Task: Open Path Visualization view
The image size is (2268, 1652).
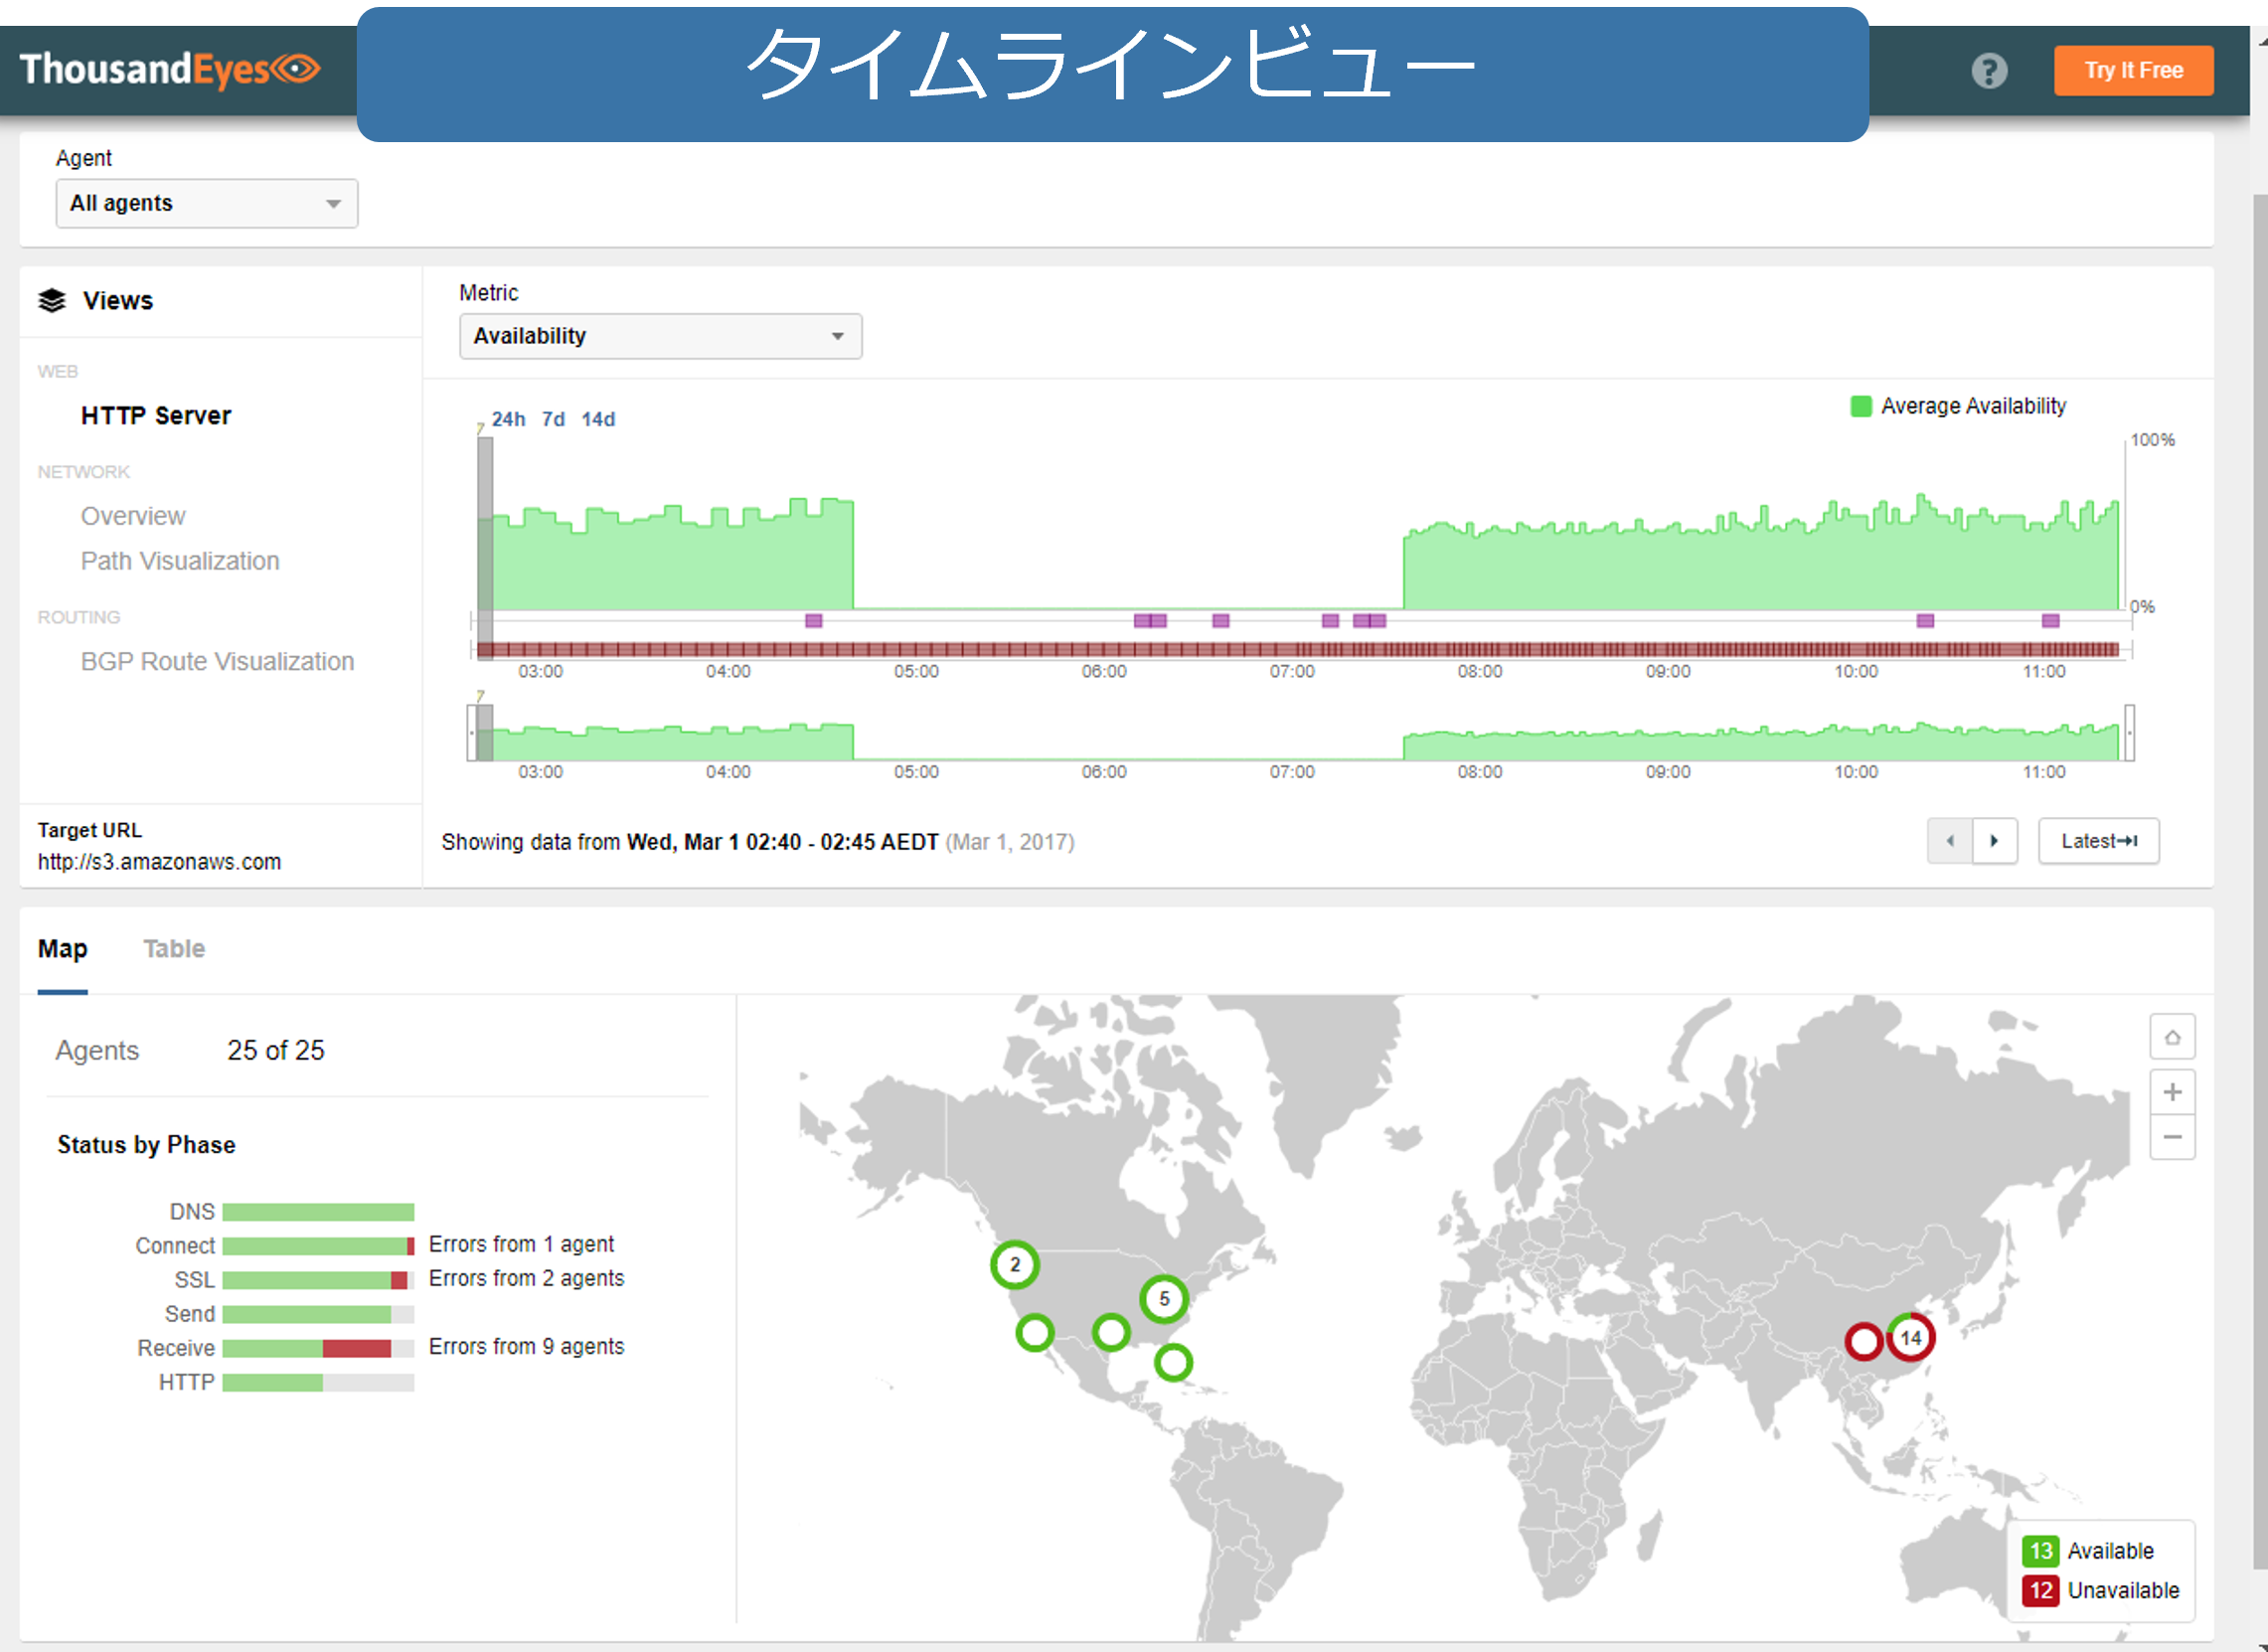Action: (x=180, y=561)
